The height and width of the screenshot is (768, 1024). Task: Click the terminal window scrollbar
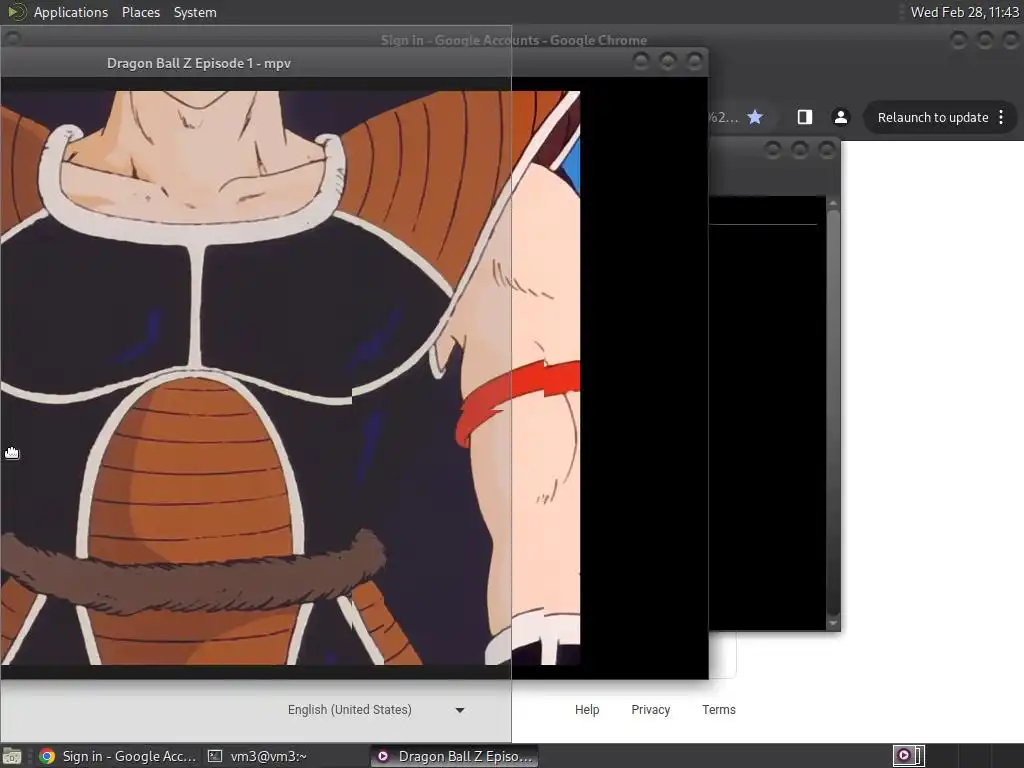(x=833, y=411)
